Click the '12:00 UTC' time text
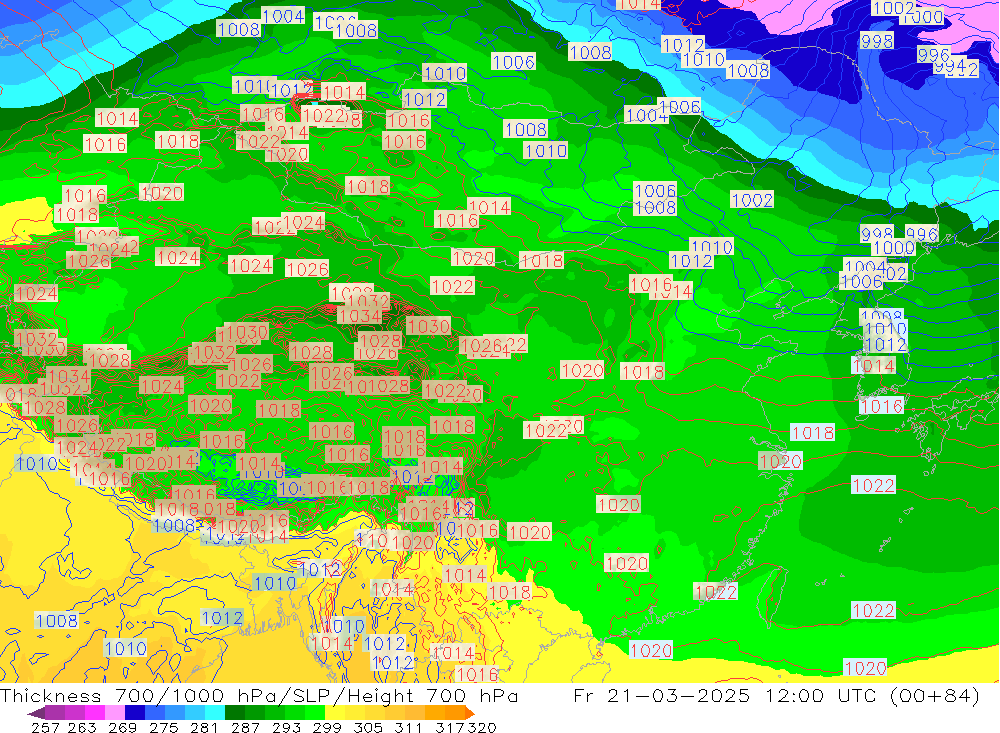 (x=820, y=695)
